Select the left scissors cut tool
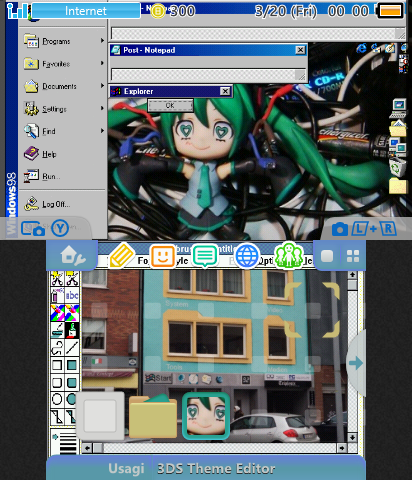The height and width of the screenshot is (480, 412). (x=57, y=279)
